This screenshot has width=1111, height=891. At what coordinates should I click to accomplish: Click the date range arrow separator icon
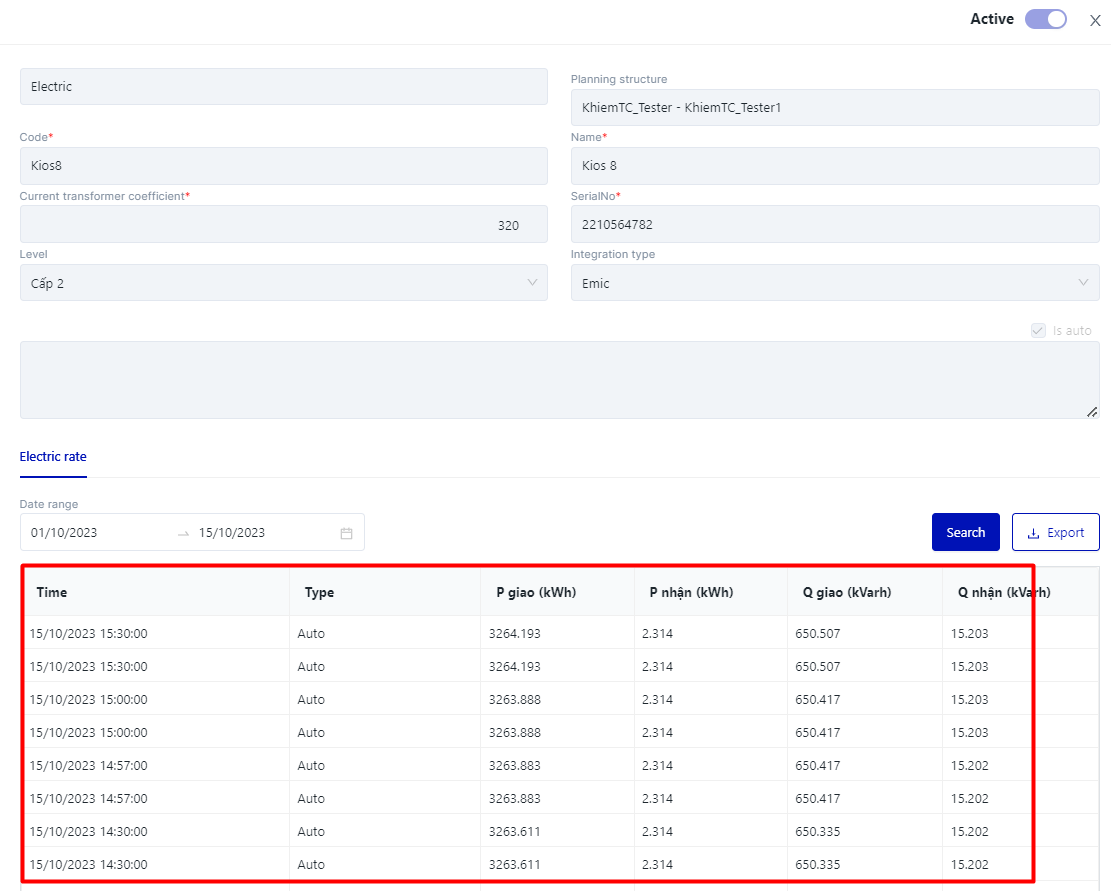click(x=183, y=533)
